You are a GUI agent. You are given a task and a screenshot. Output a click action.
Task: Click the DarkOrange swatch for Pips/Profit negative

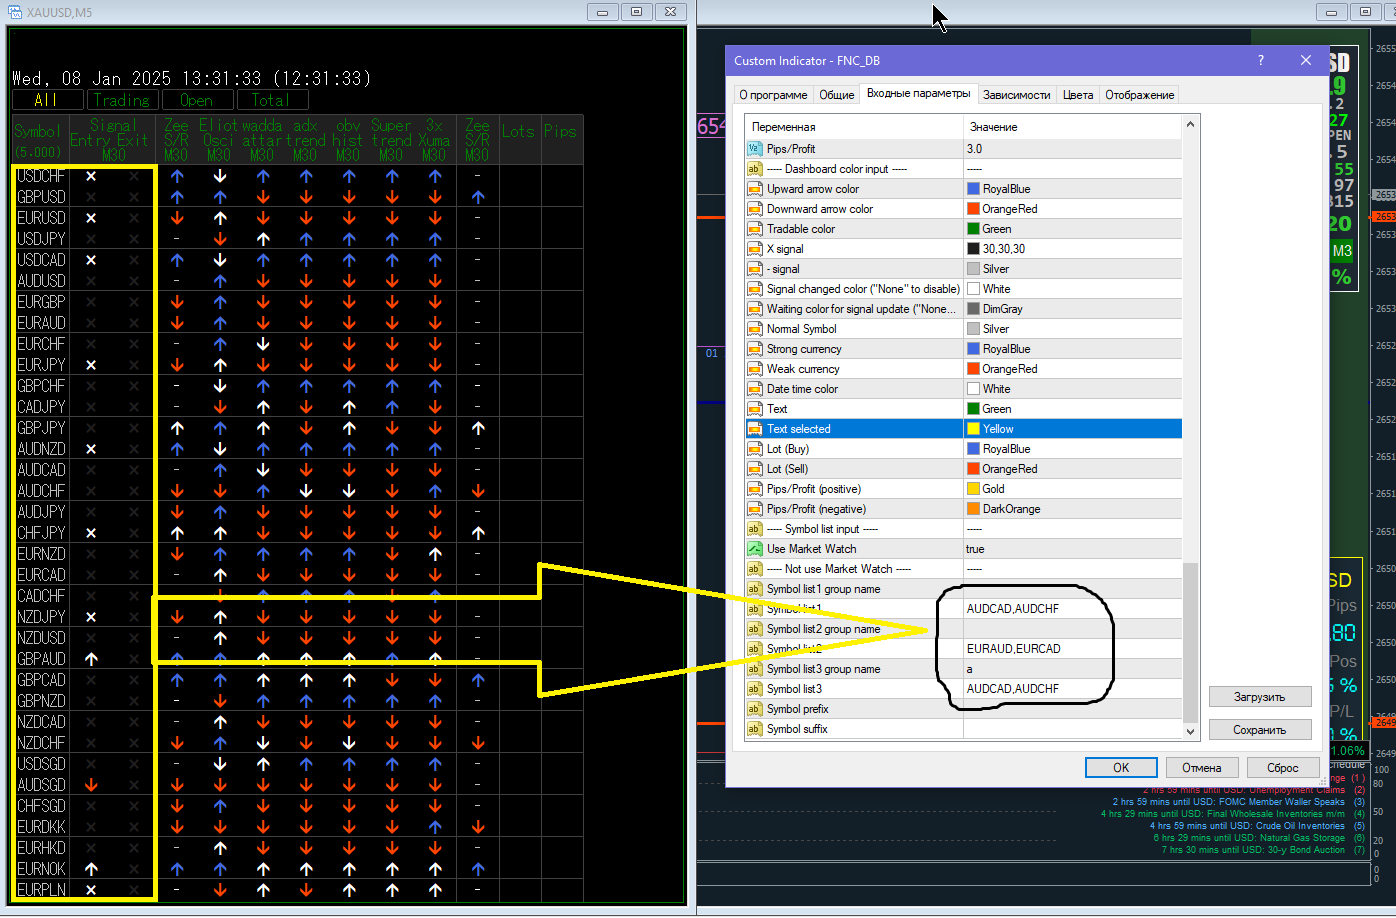tap(973, 509)
